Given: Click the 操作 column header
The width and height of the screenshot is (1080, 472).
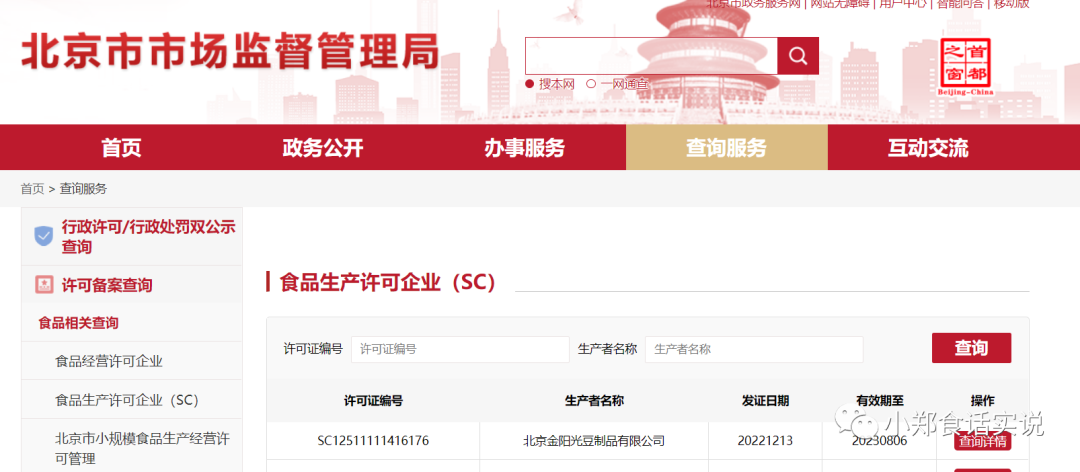Looking at the screenshot, I should pos(982,400).
